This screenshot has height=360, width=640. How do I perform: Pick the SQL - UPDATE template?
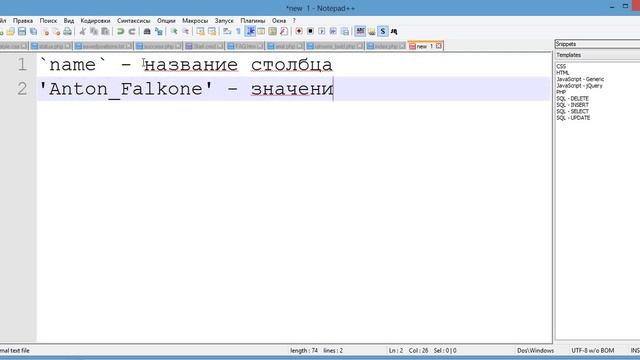pos(573,118)
